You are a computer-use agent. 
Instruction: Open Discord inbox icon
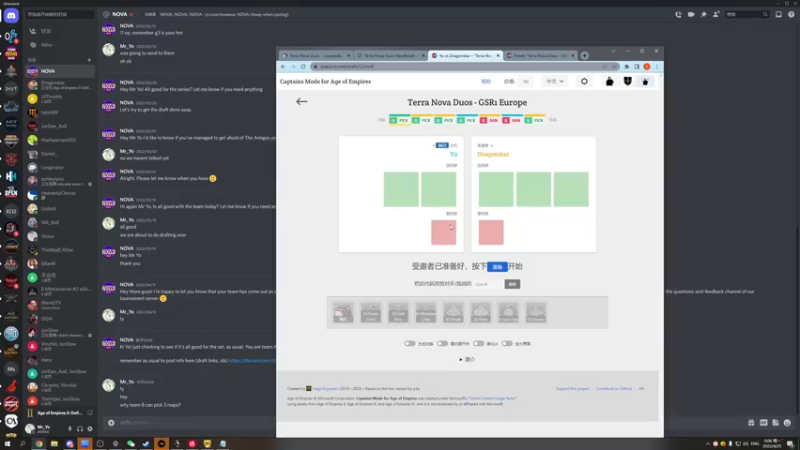(x=779, y=14)
